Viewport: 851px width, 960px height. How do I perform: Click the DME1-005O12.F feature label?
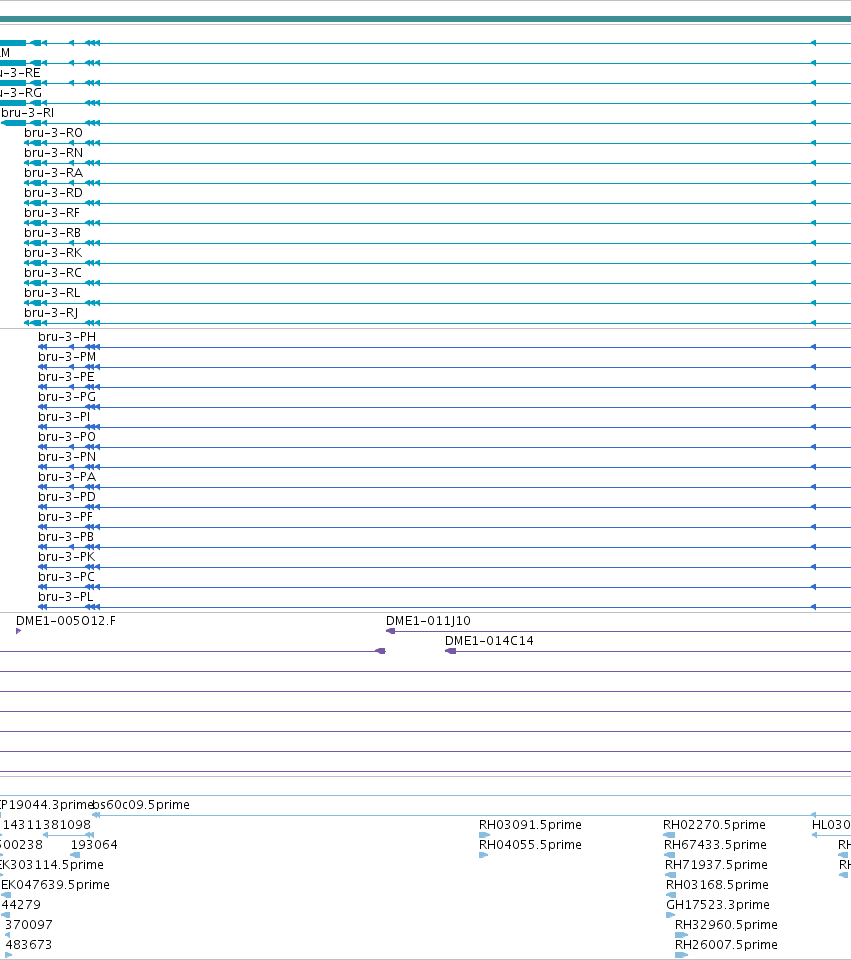pyautogui.click(x=66, y=621)
